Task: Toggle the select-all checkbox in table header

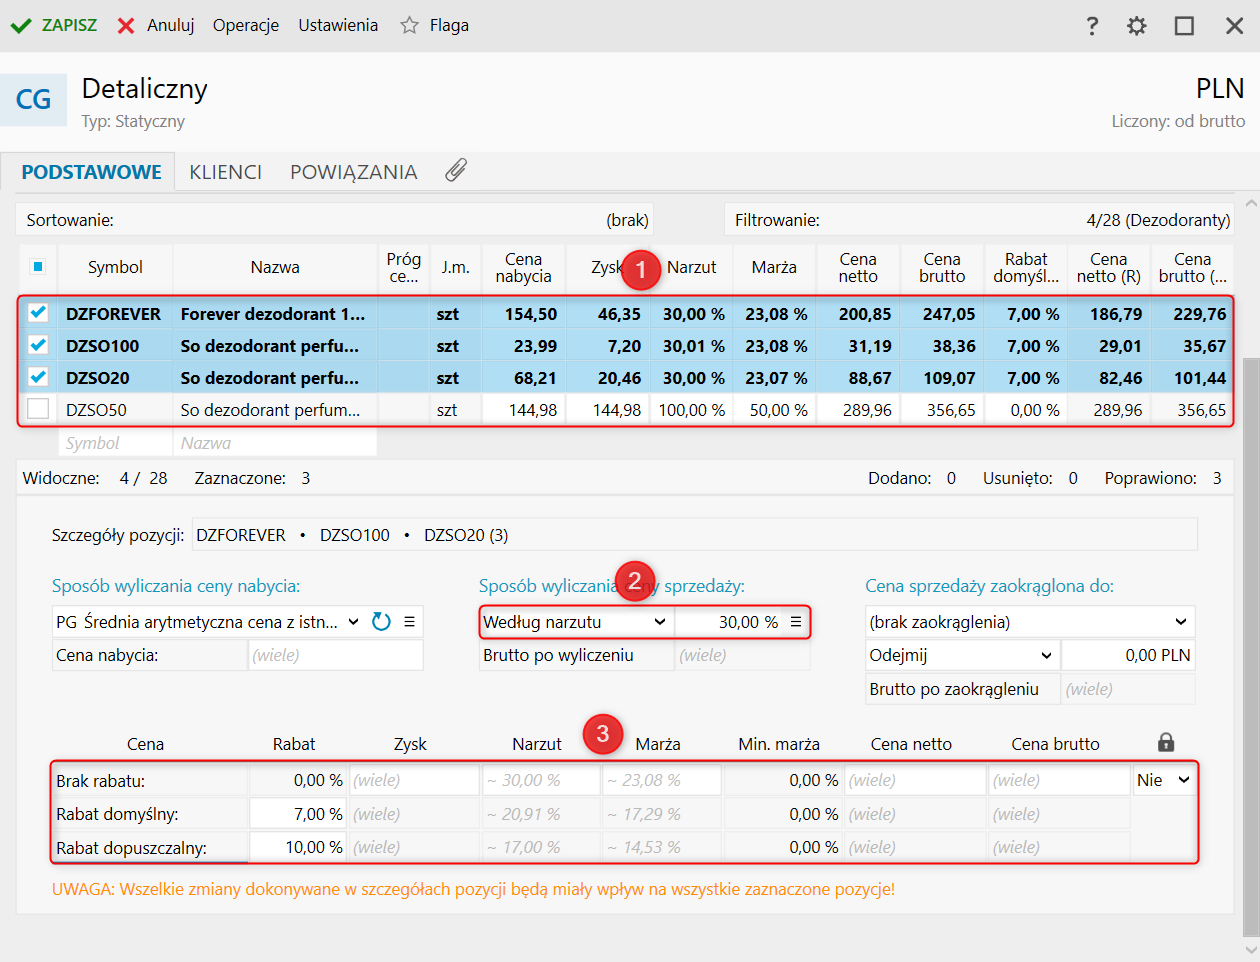Action: [38, 267]
